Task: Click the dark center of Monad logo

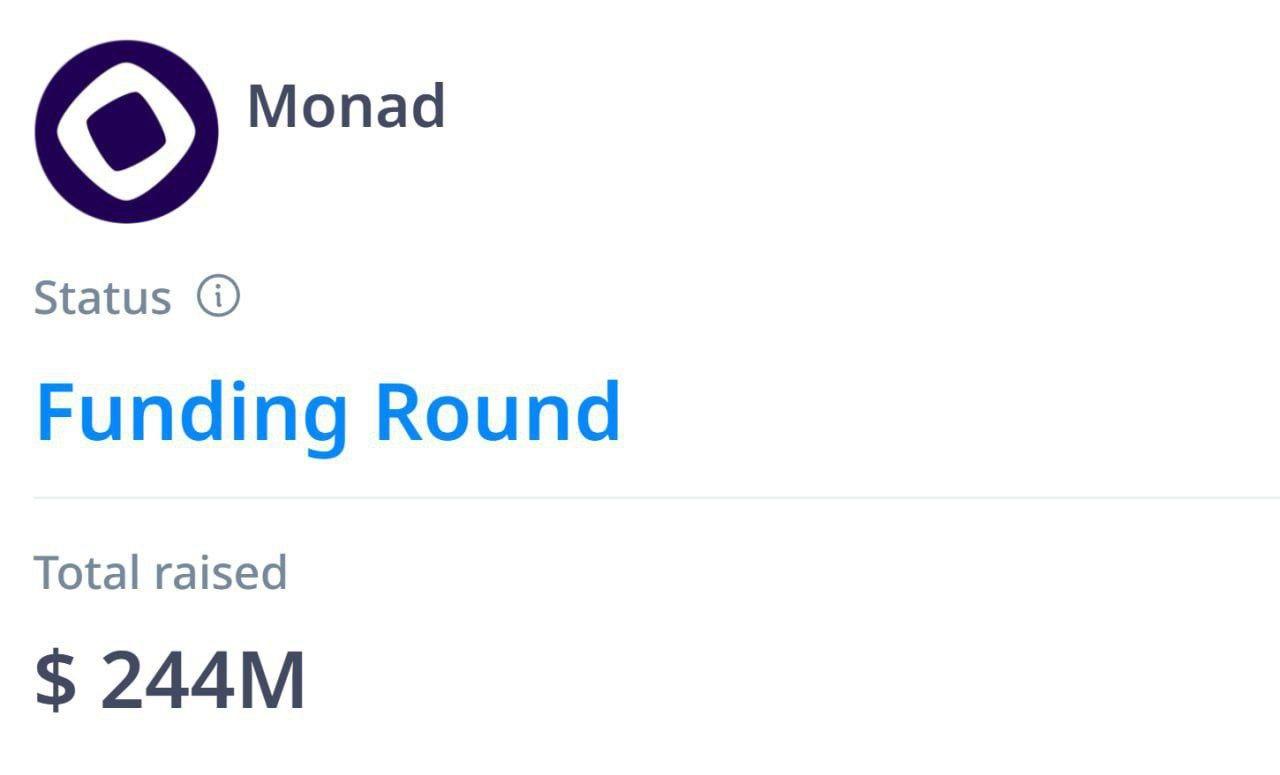Action: 126,131
